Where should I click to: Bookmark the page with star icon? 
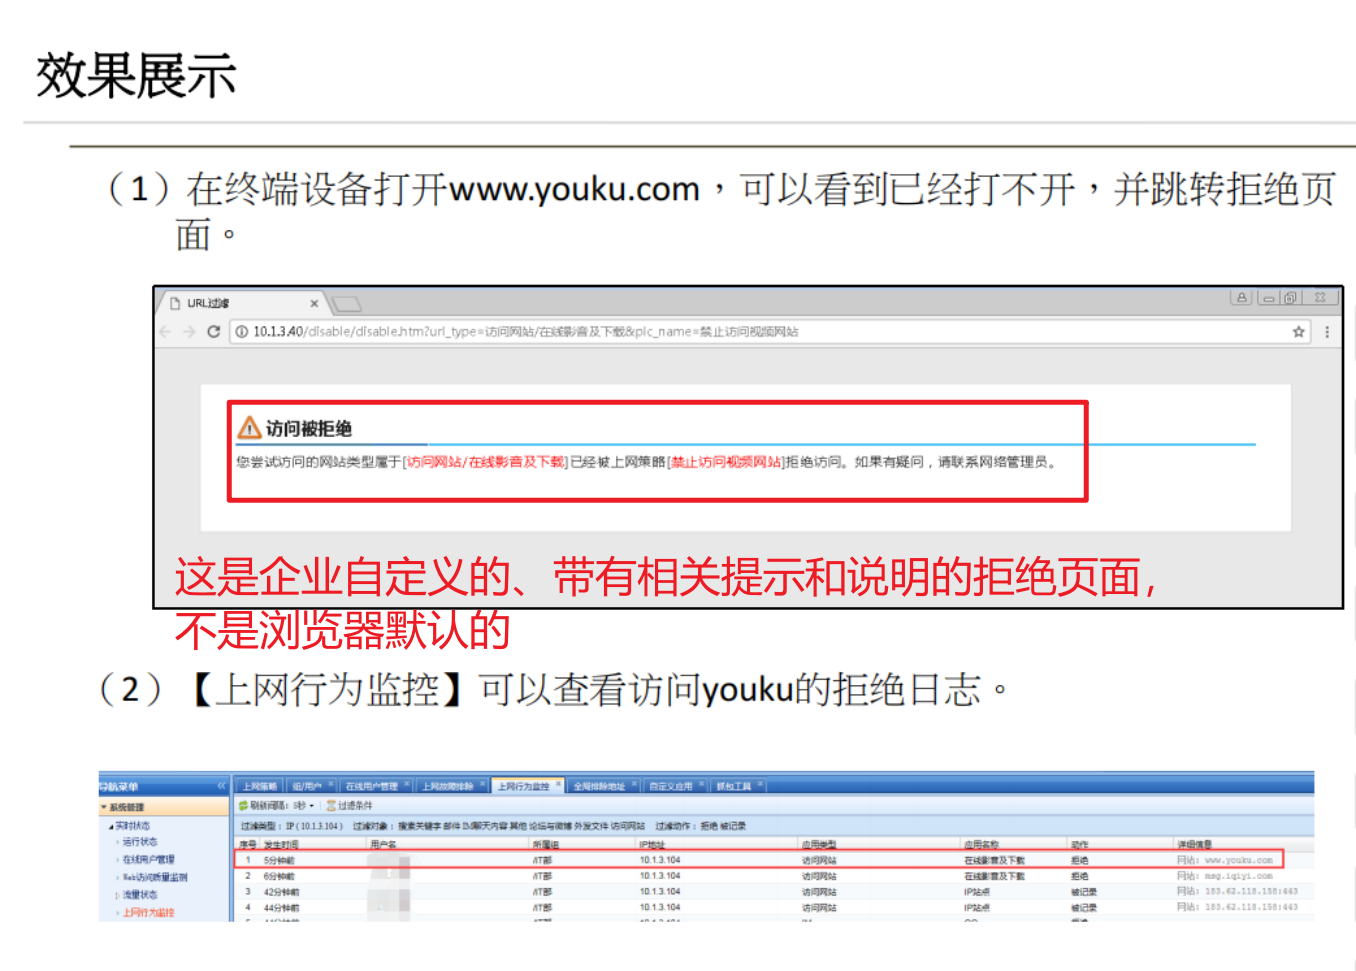(1298, 332)
